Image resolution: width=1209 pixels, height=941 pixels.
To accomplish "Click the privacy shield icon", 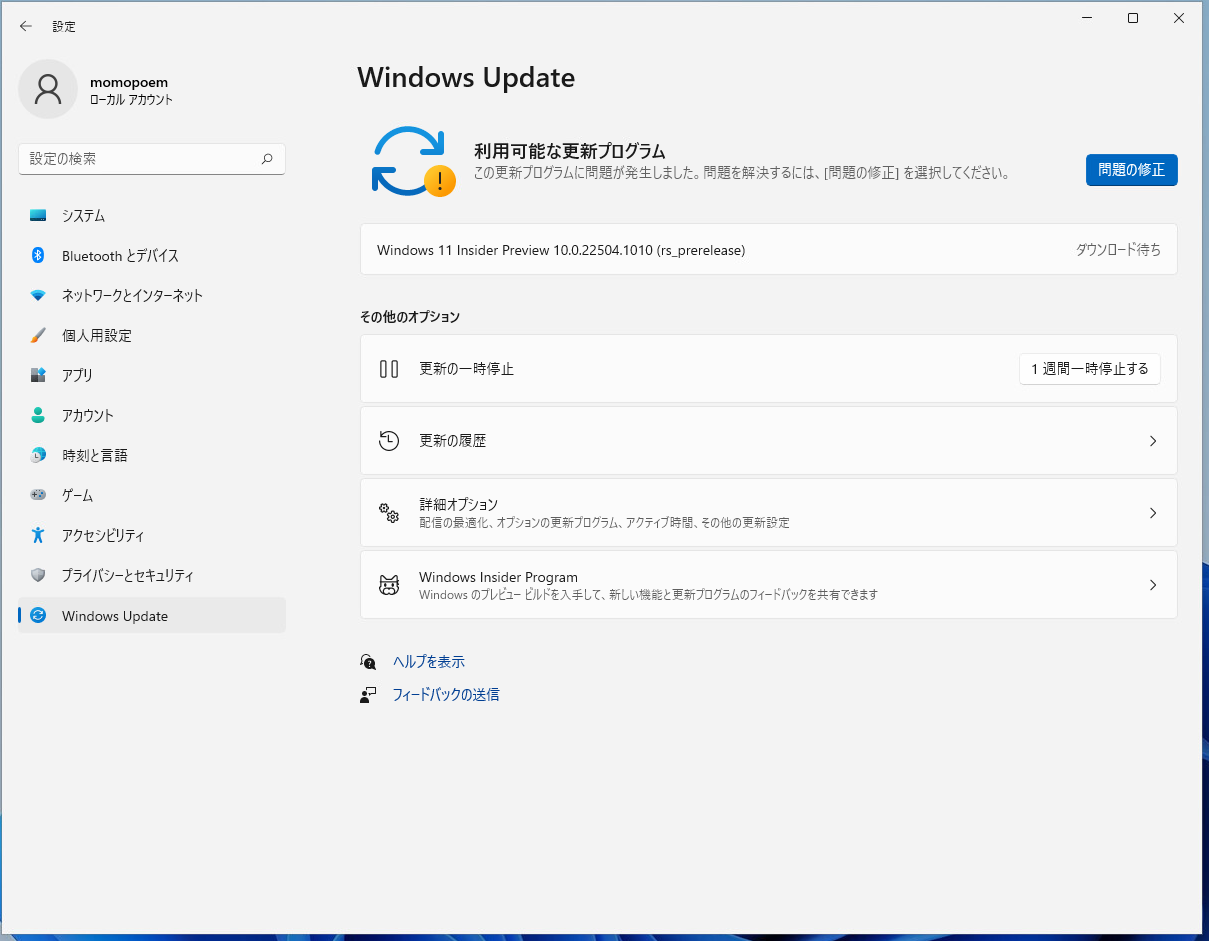I will point(38,575).
